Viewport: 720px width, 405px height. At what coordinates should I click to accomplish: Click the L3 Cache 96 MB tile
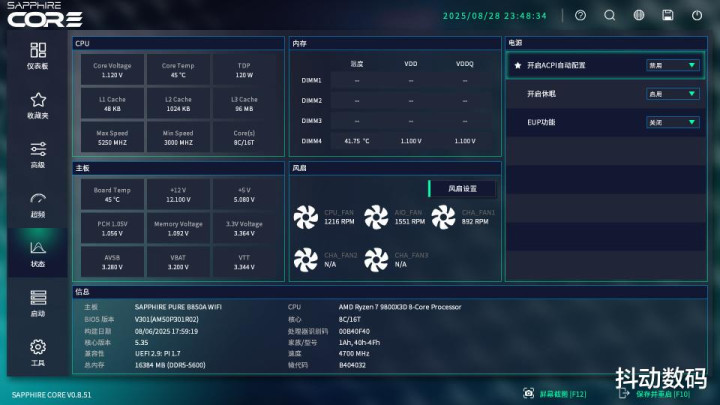point(244,104)
